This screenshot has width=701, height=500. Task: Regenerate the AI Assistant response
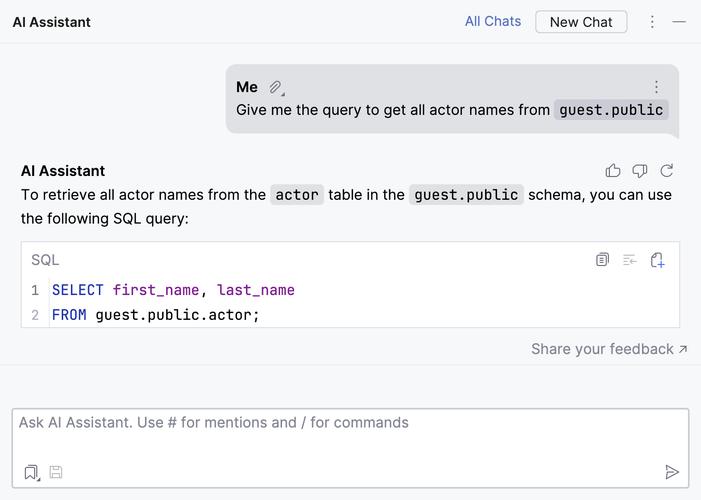click(x=667, y=170)
